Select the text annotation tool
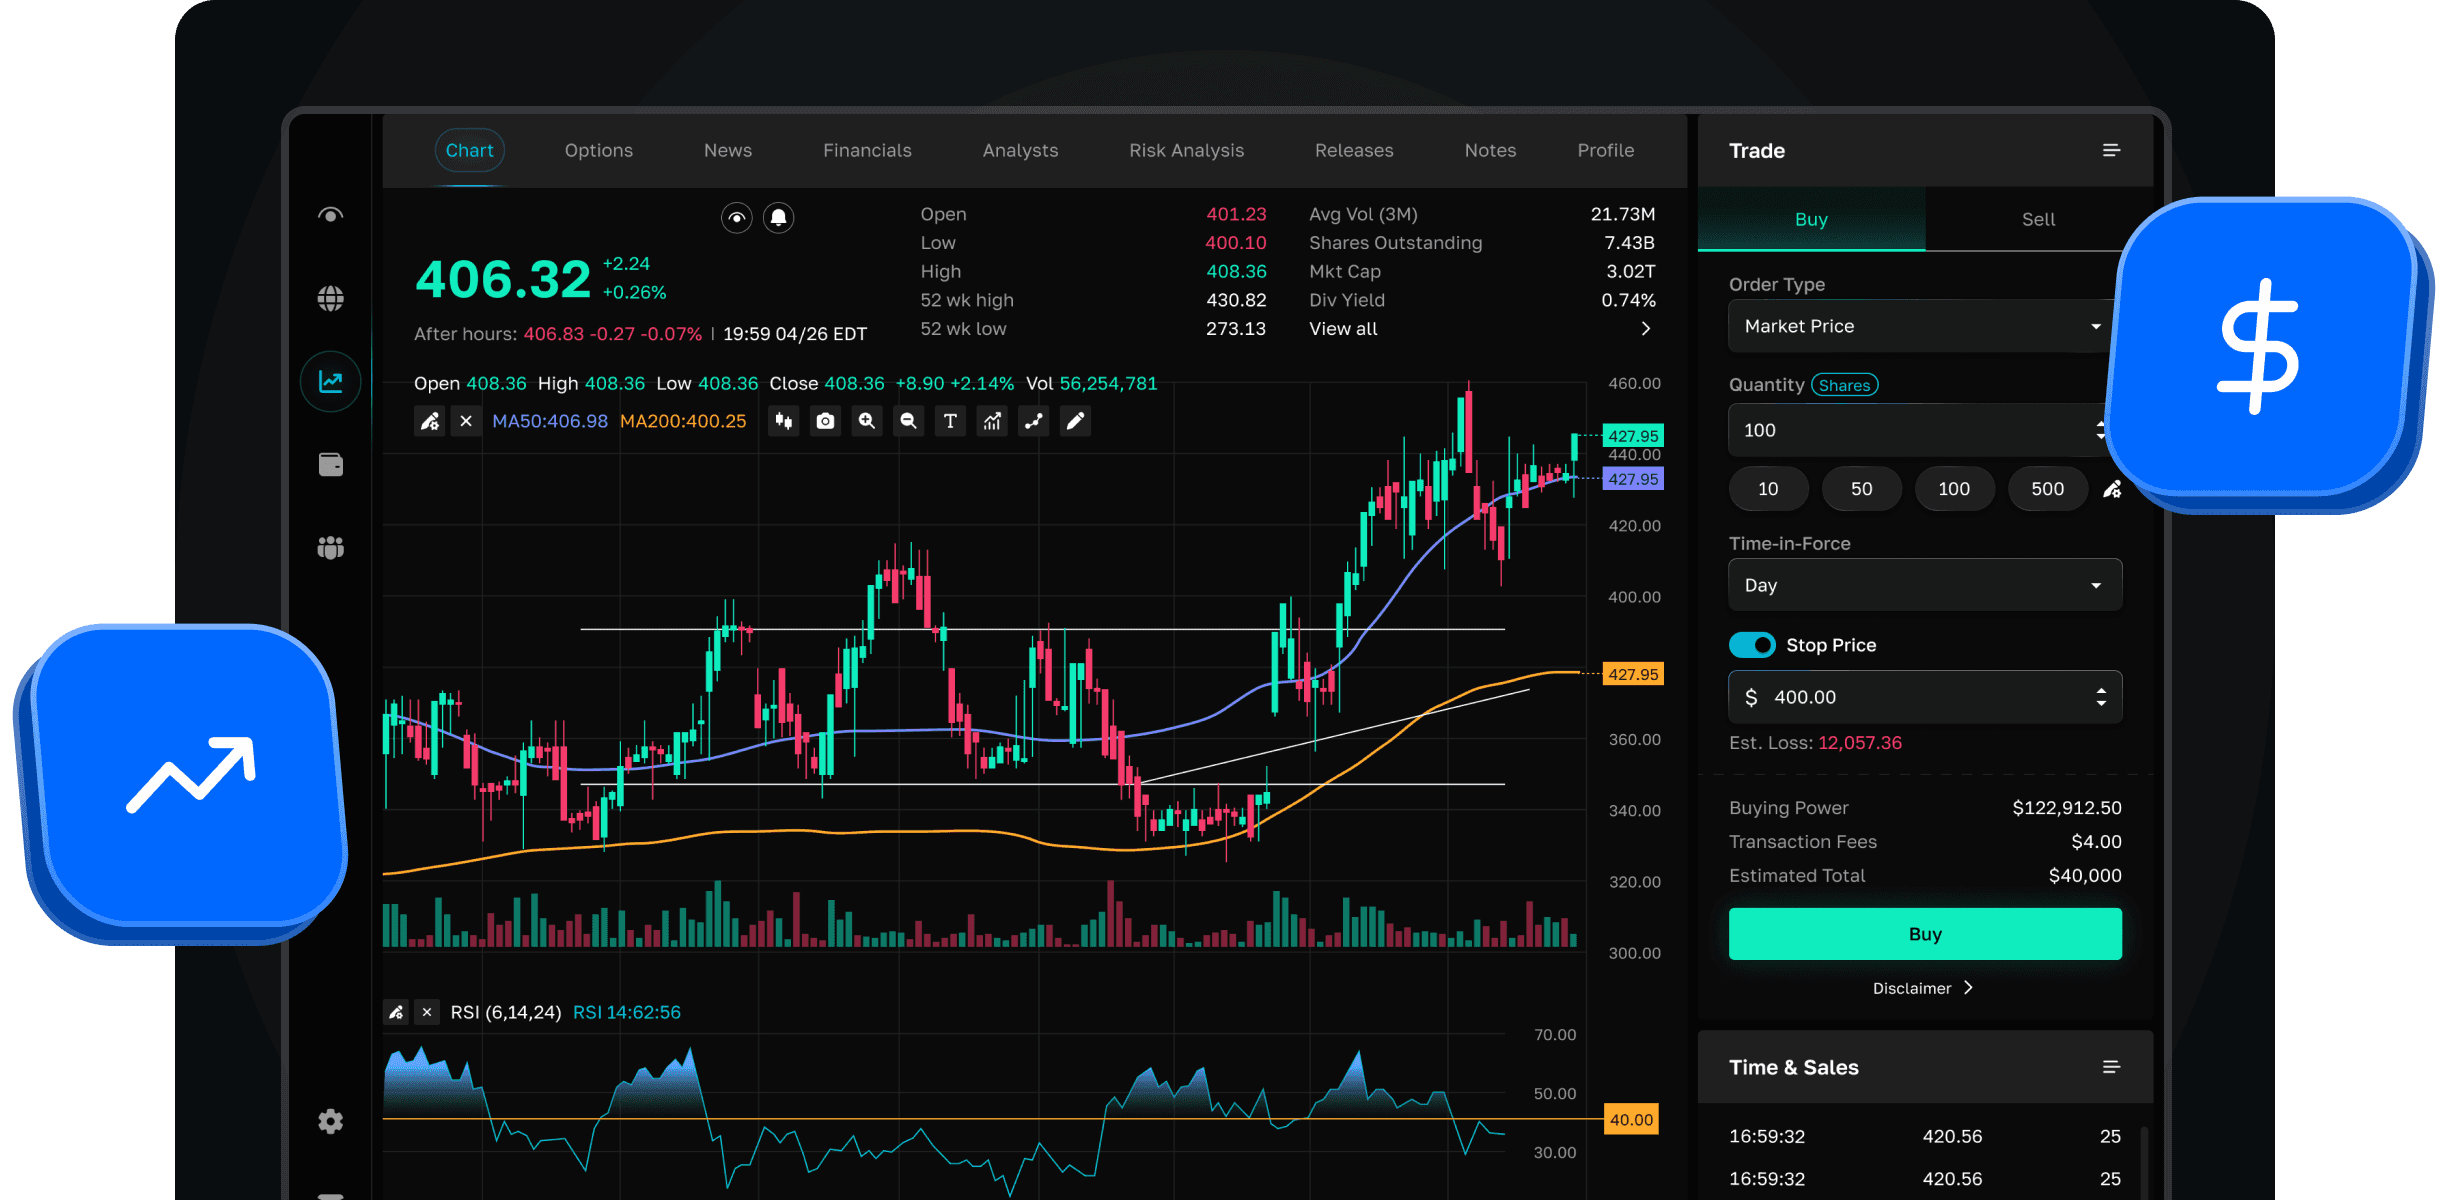The image size is (2450, 1200). click(950, 421)
